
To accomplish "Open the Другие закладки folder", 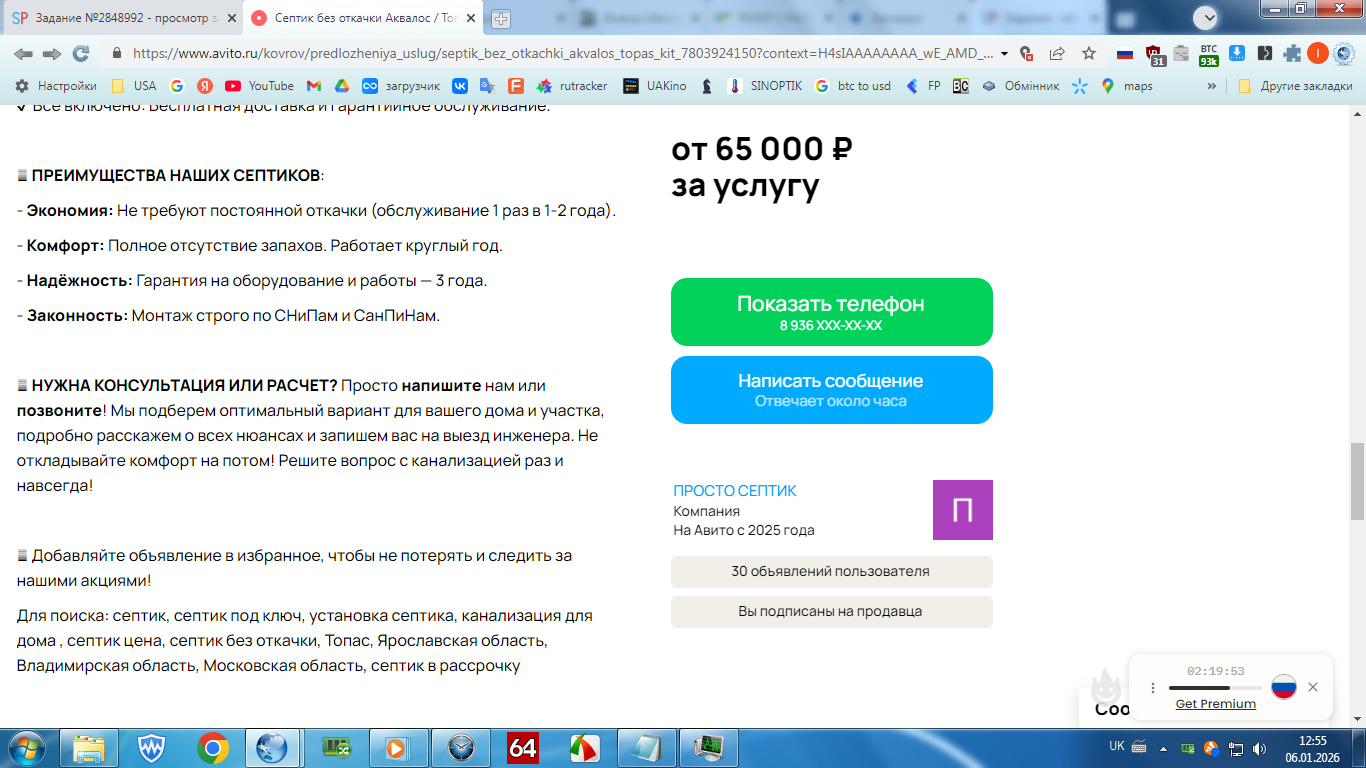I will coord(1295,86).
